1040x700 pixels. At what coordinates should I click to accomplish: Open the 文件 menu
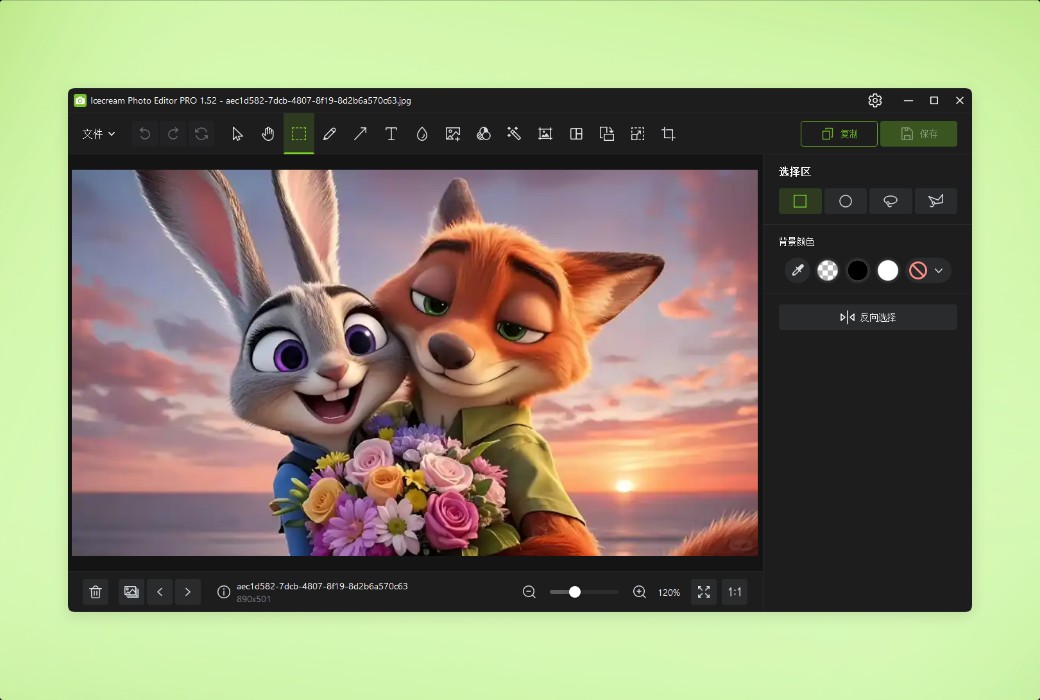(97, 133)
